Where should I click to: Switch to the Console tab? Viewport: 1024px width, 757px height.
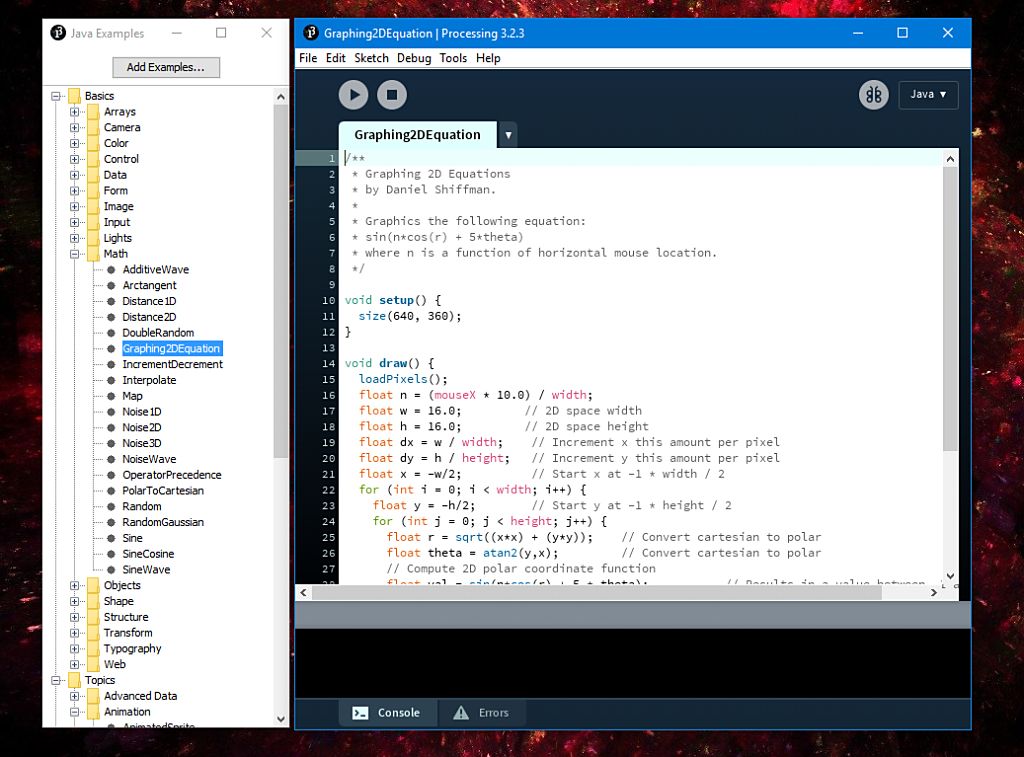click(387, 713)
